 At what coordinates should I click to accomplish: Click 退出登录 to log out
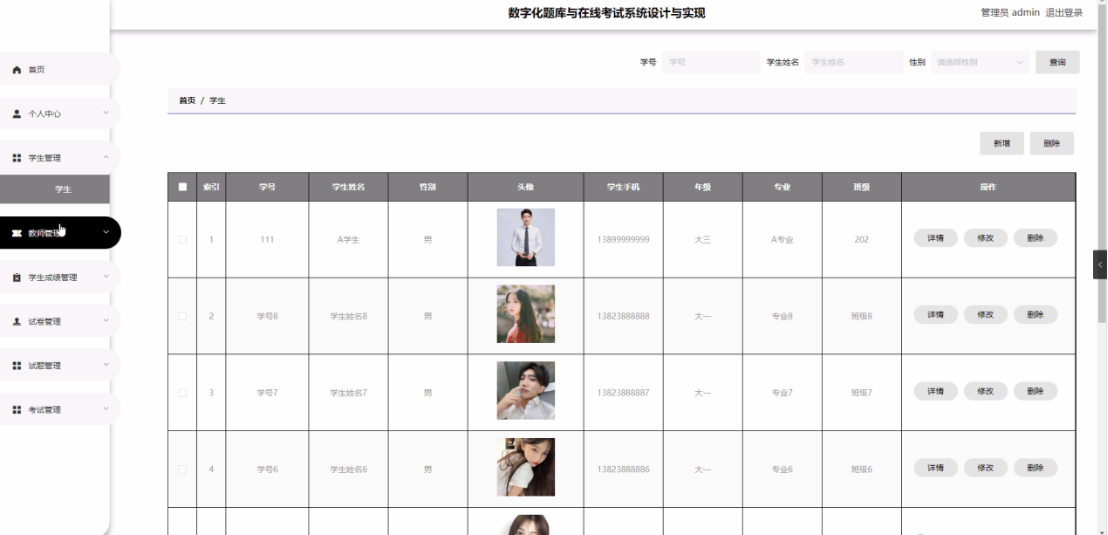1063,13
